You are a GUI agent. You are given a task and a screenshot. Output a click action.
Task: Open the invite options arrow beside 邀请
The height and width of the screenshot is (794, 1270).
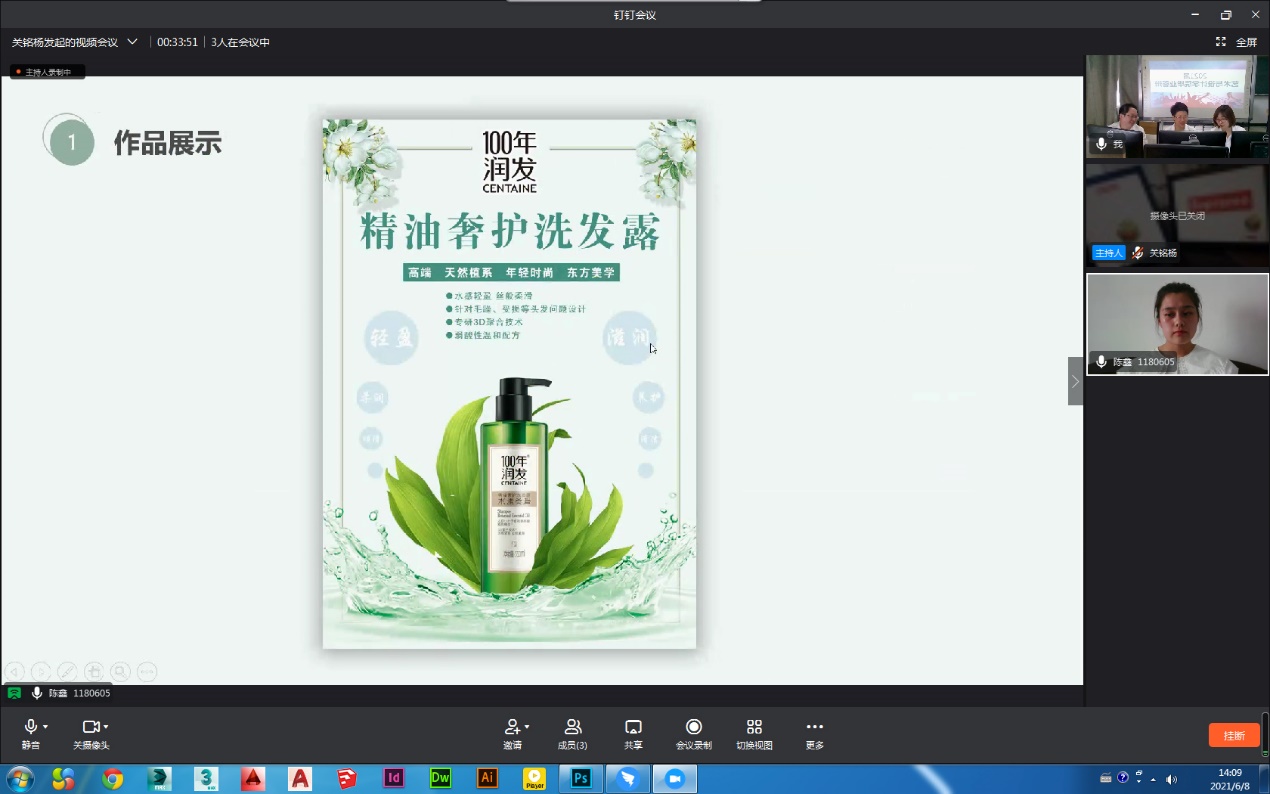(527, 727)
